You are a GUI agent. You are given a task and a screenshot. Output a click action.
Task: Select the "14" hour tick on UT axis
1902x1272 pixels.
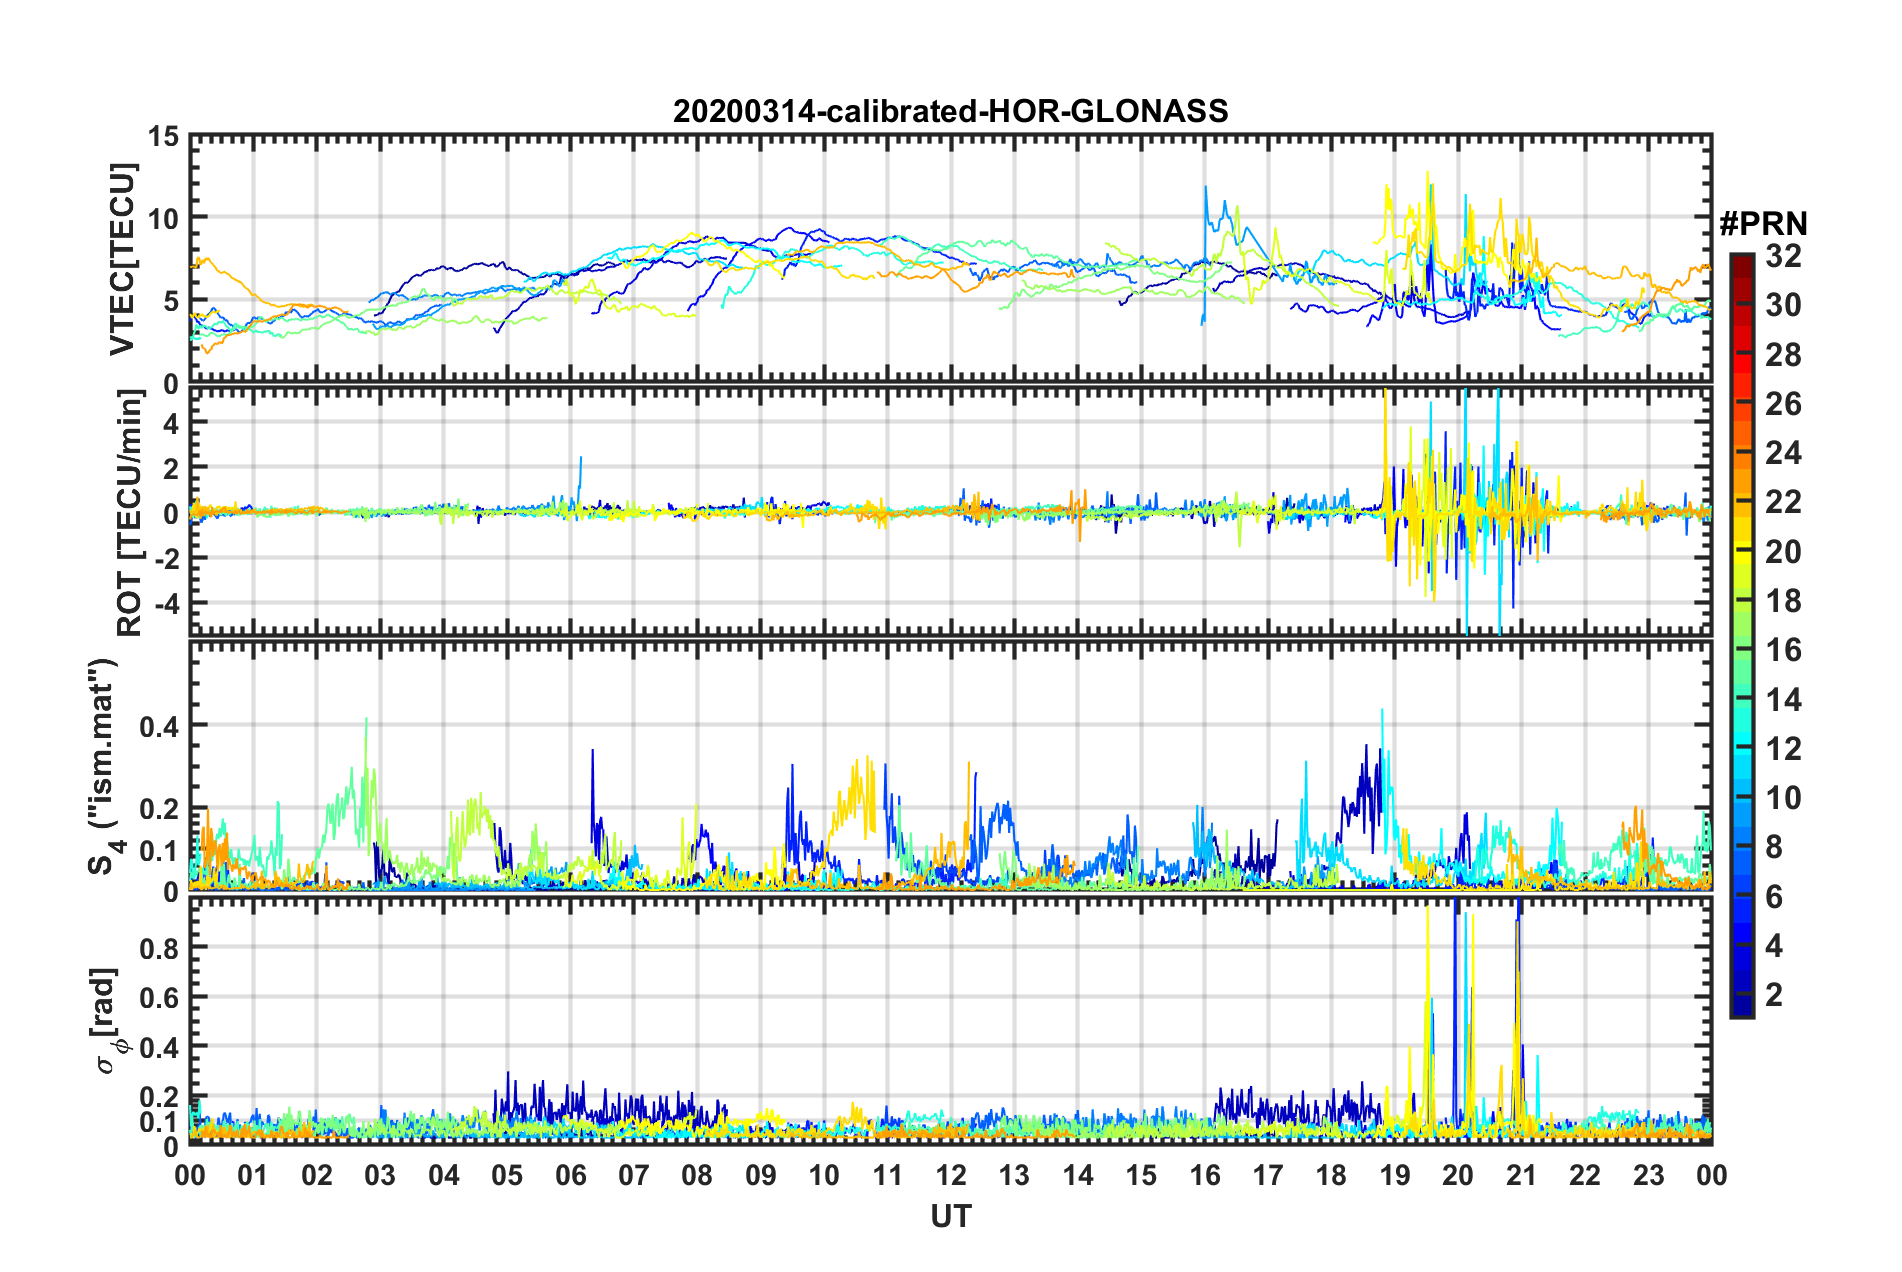point(1078,1175)
